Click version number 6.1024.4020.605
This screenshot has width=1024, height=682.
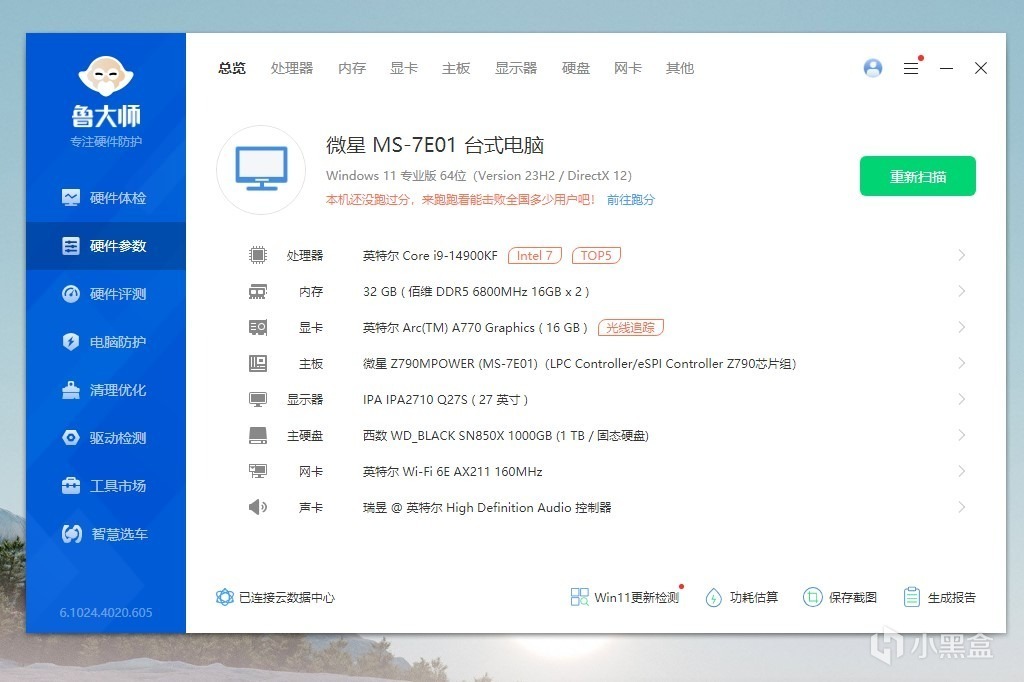pos(106,612)
